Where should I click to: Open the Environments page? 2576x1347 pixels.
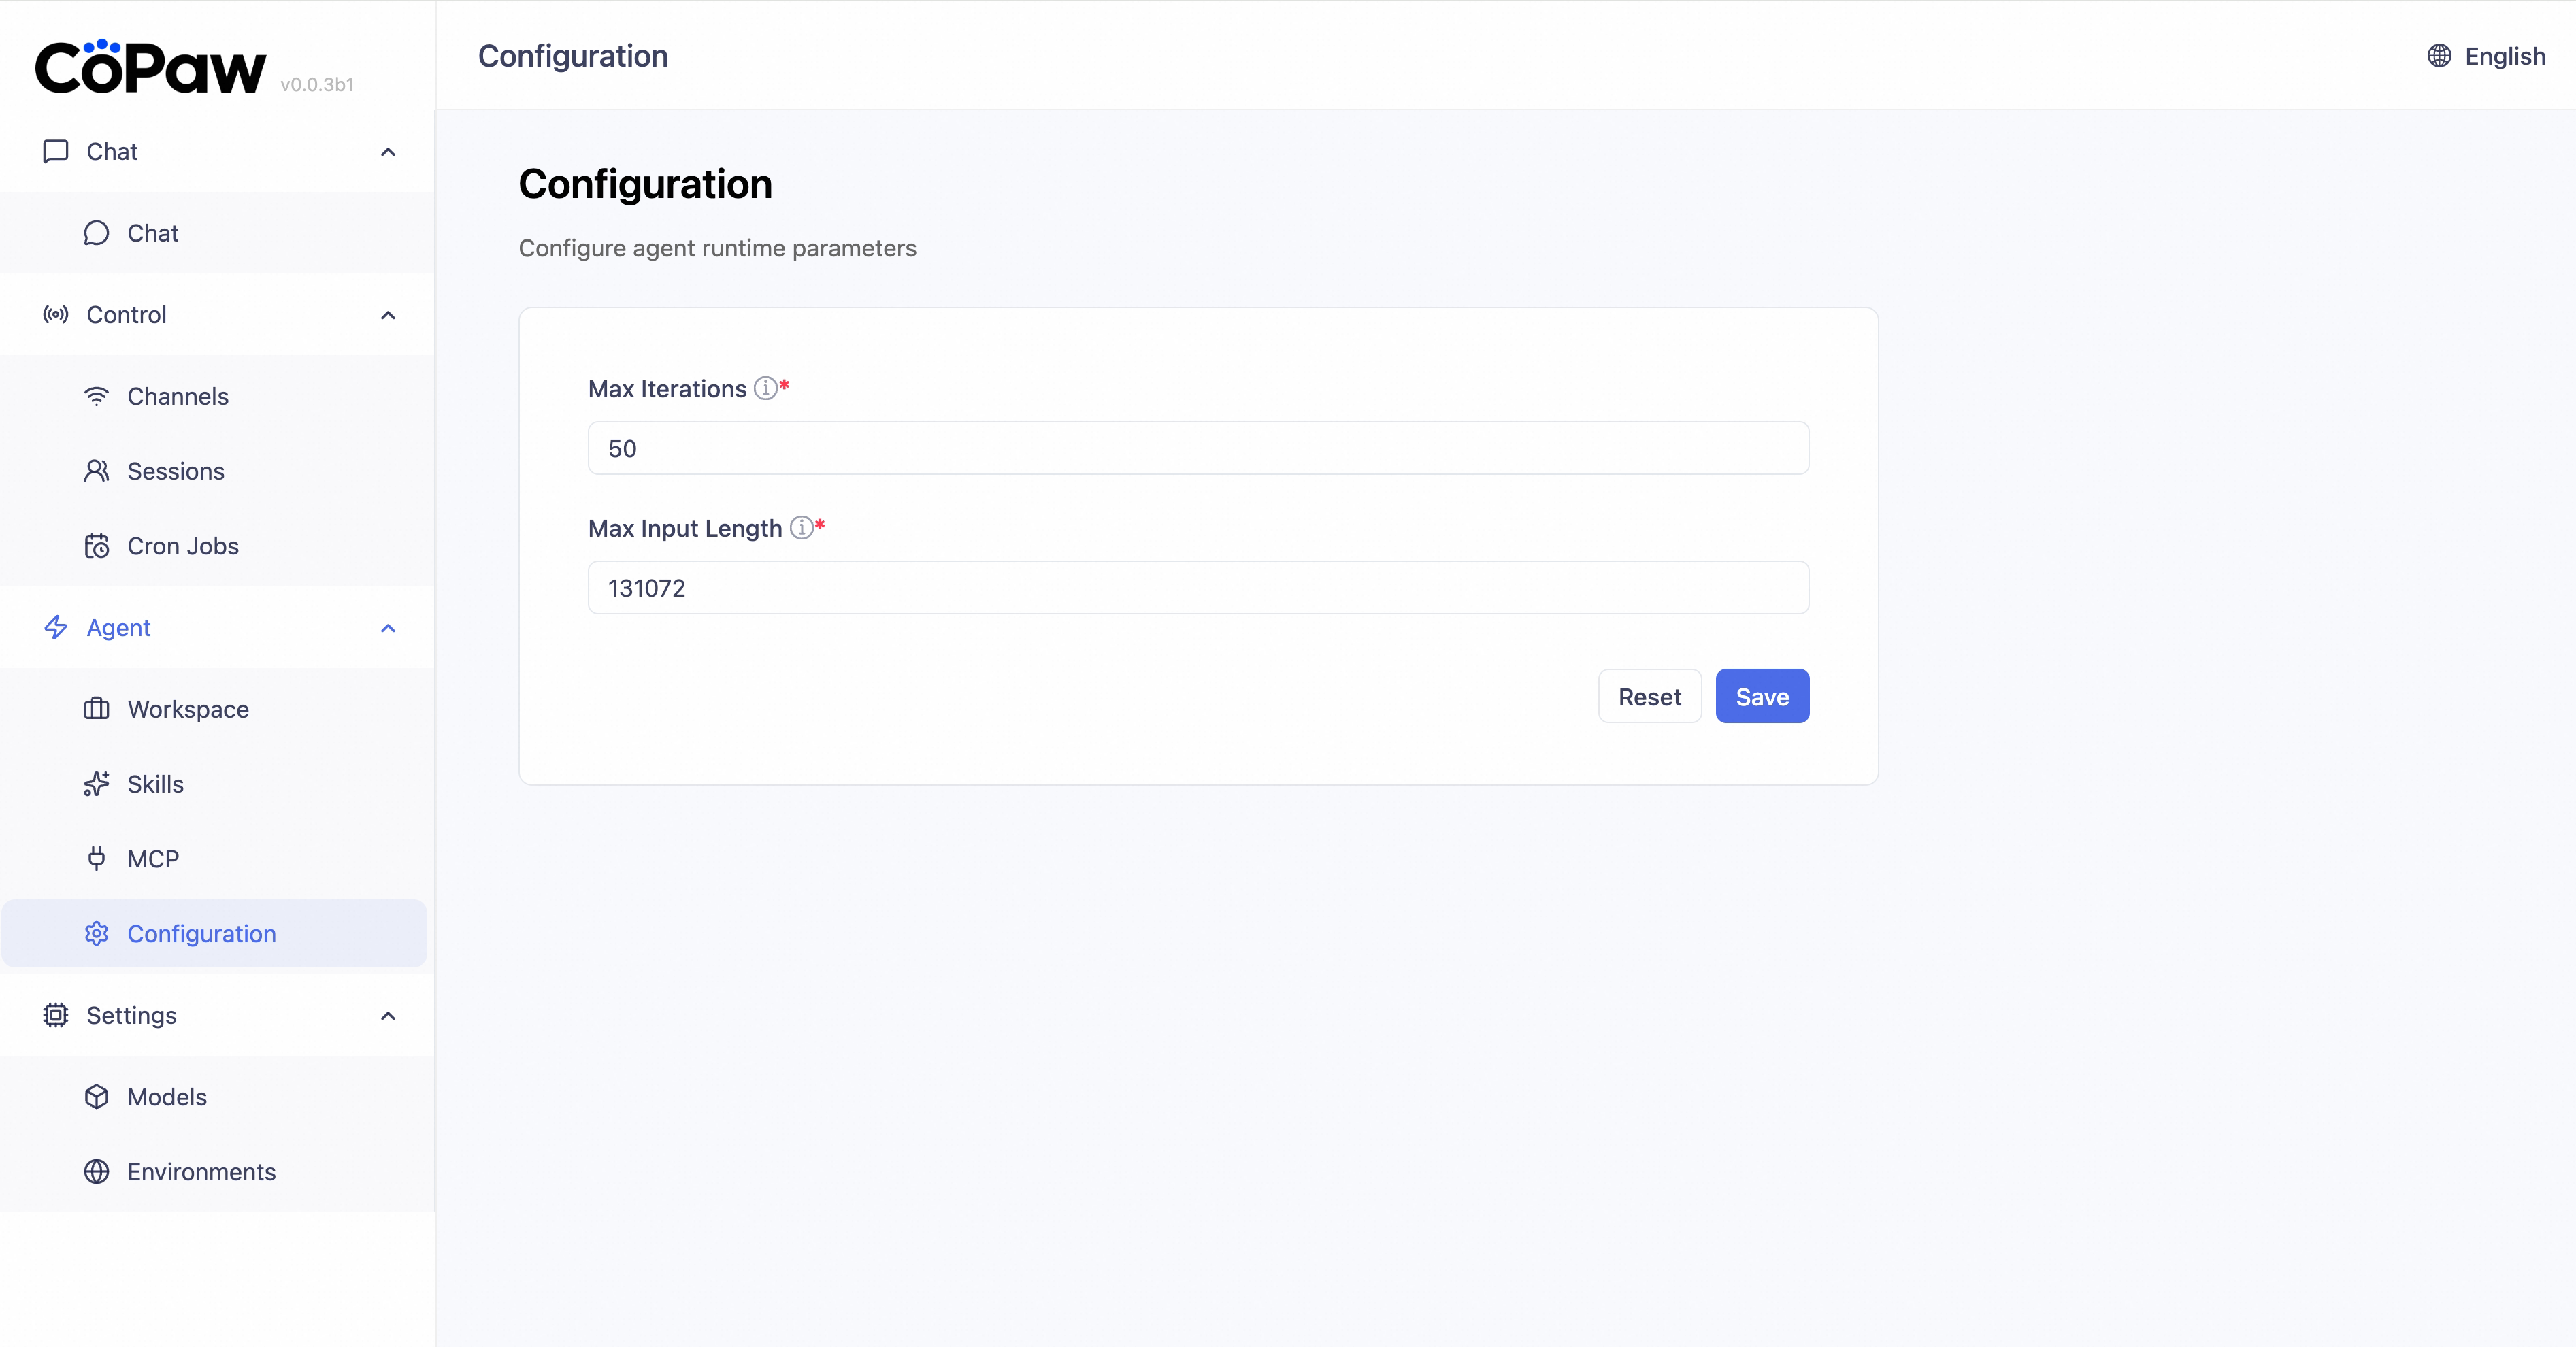pyautogui.click(x=201, y=1171)
